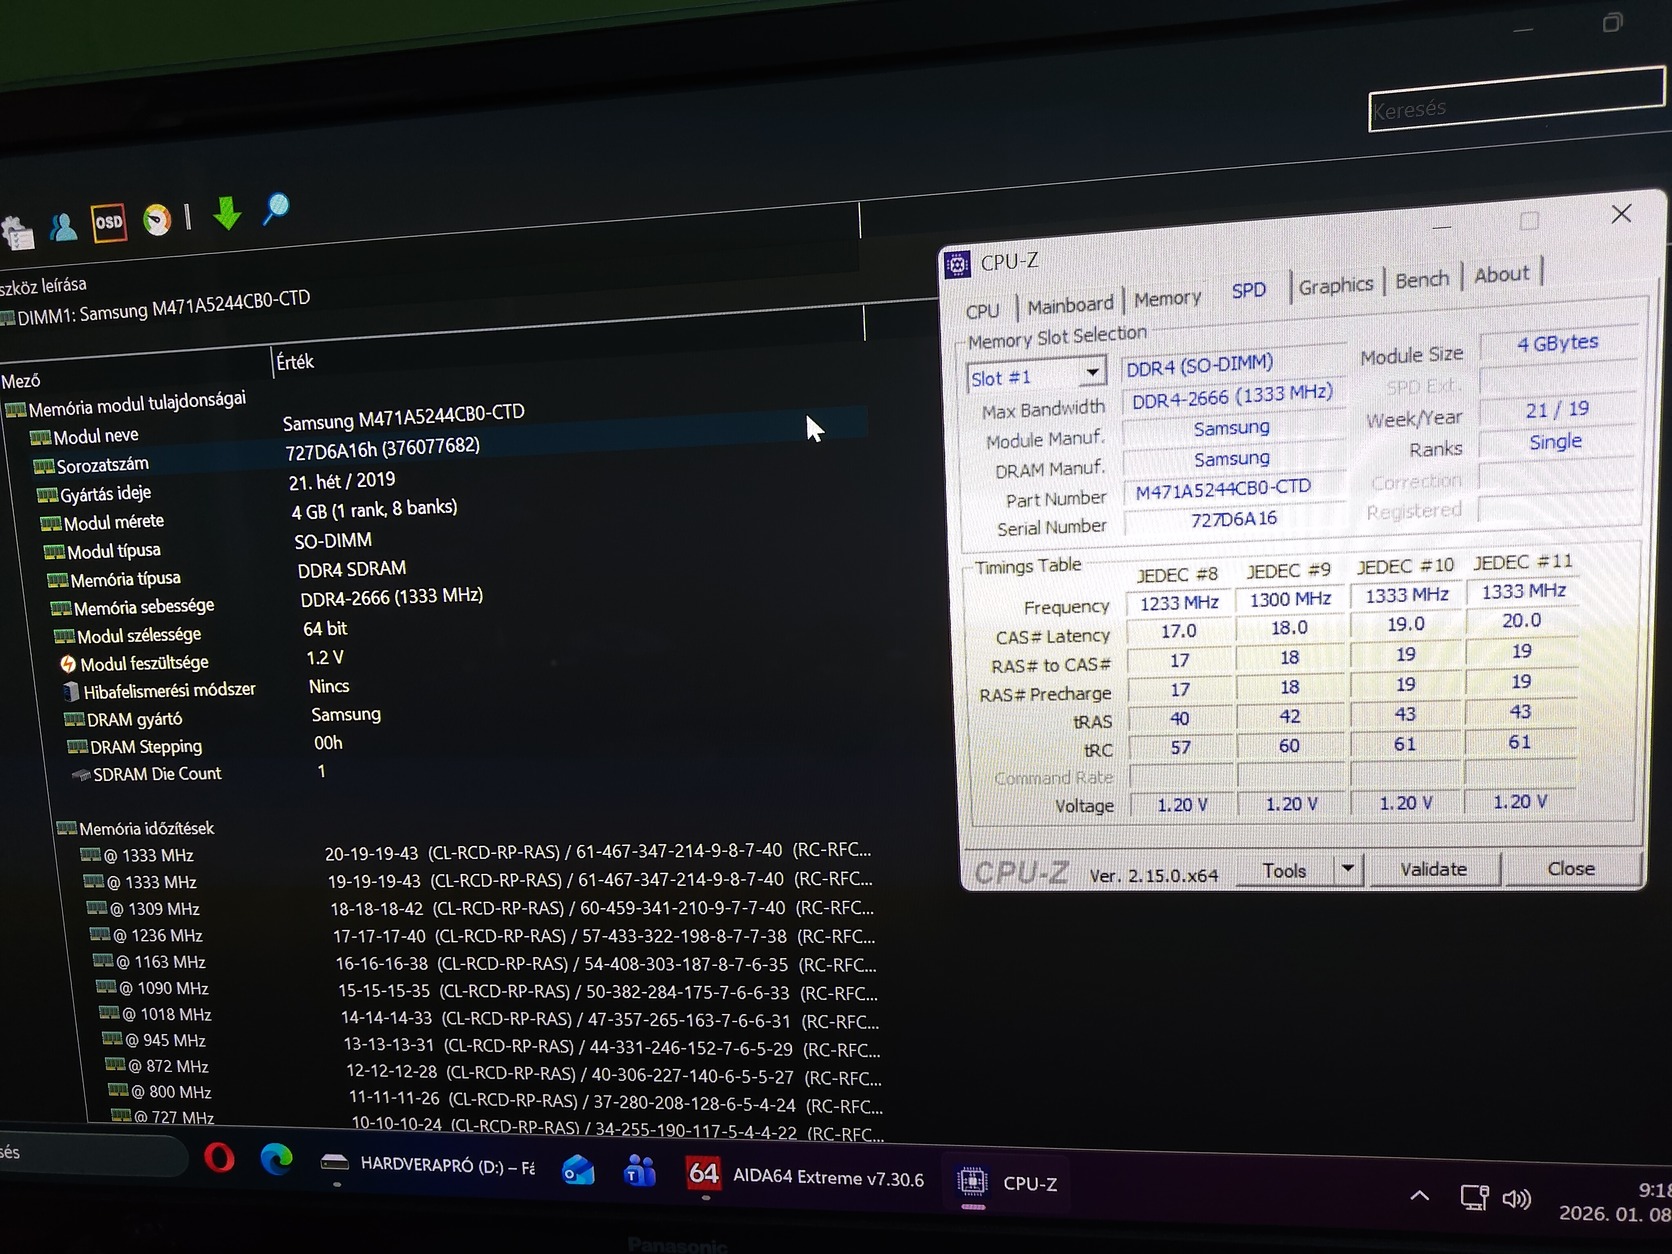Click the Modul feszültsége lightning icon
The image size is (1672, 1254).
point(68,664)
